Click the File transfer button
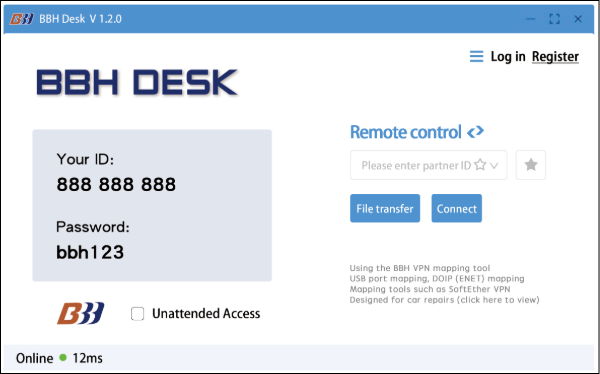The image size is (600, 374). click(385, 208)
